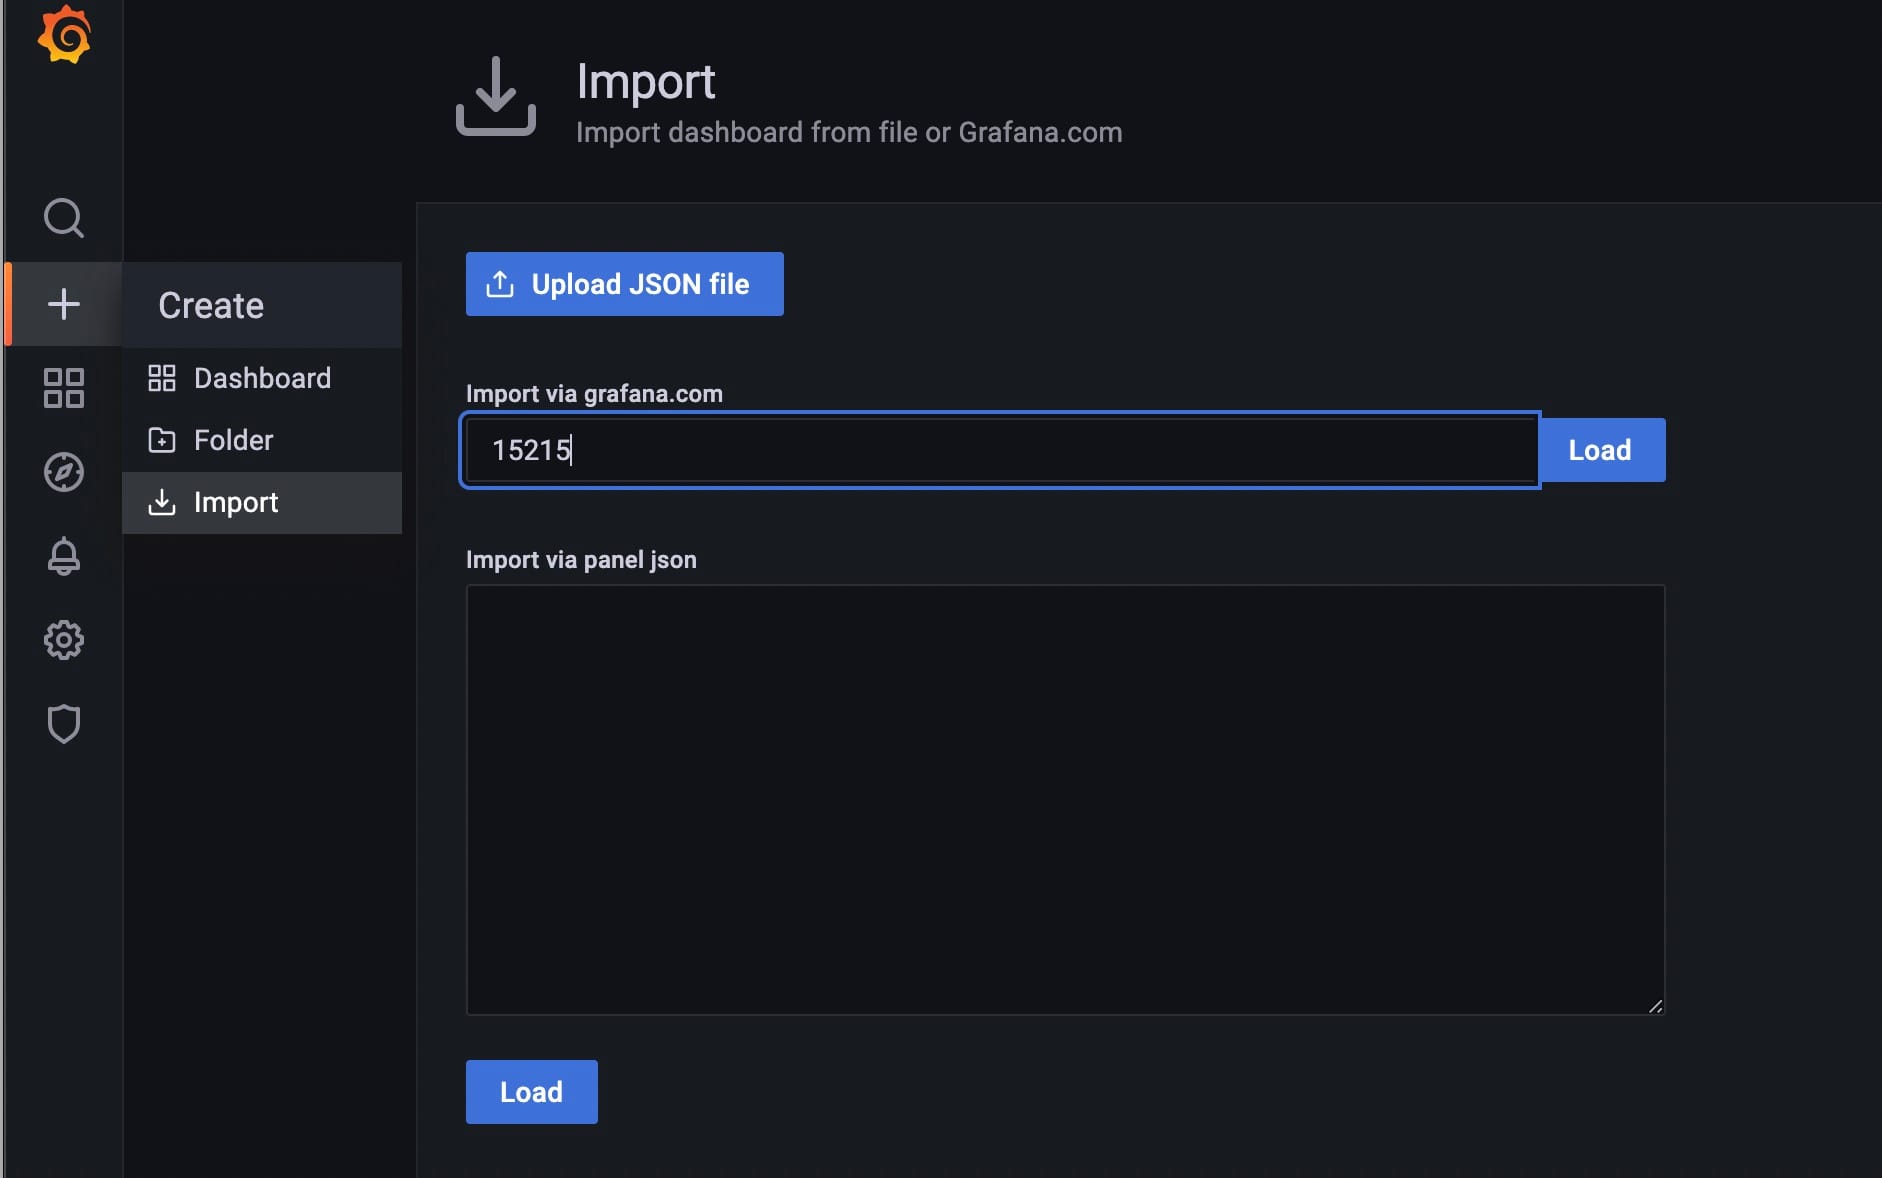Viewport: 1882px width, 1178px height.
Task: Click the text area resize handle
Action: (x=1655, y=1006)
